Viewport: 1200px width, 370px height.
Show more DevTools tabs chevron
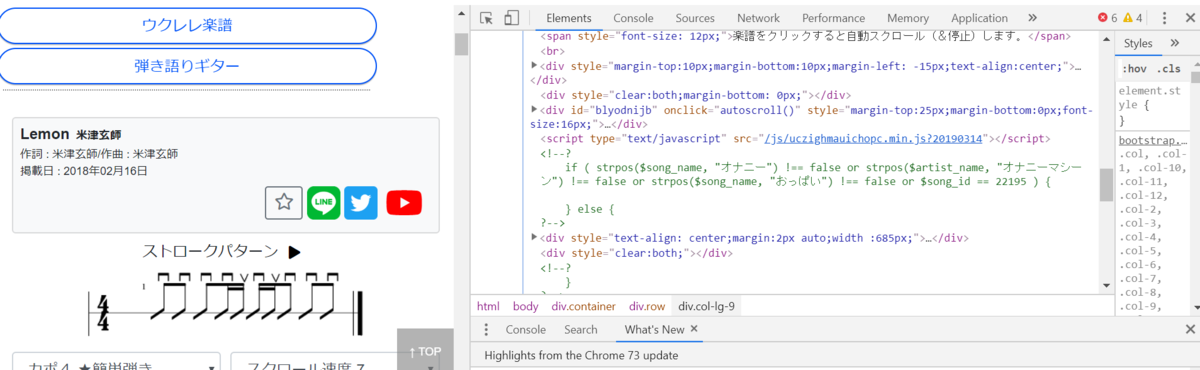pyautogui.click(x=1032, y=18)
